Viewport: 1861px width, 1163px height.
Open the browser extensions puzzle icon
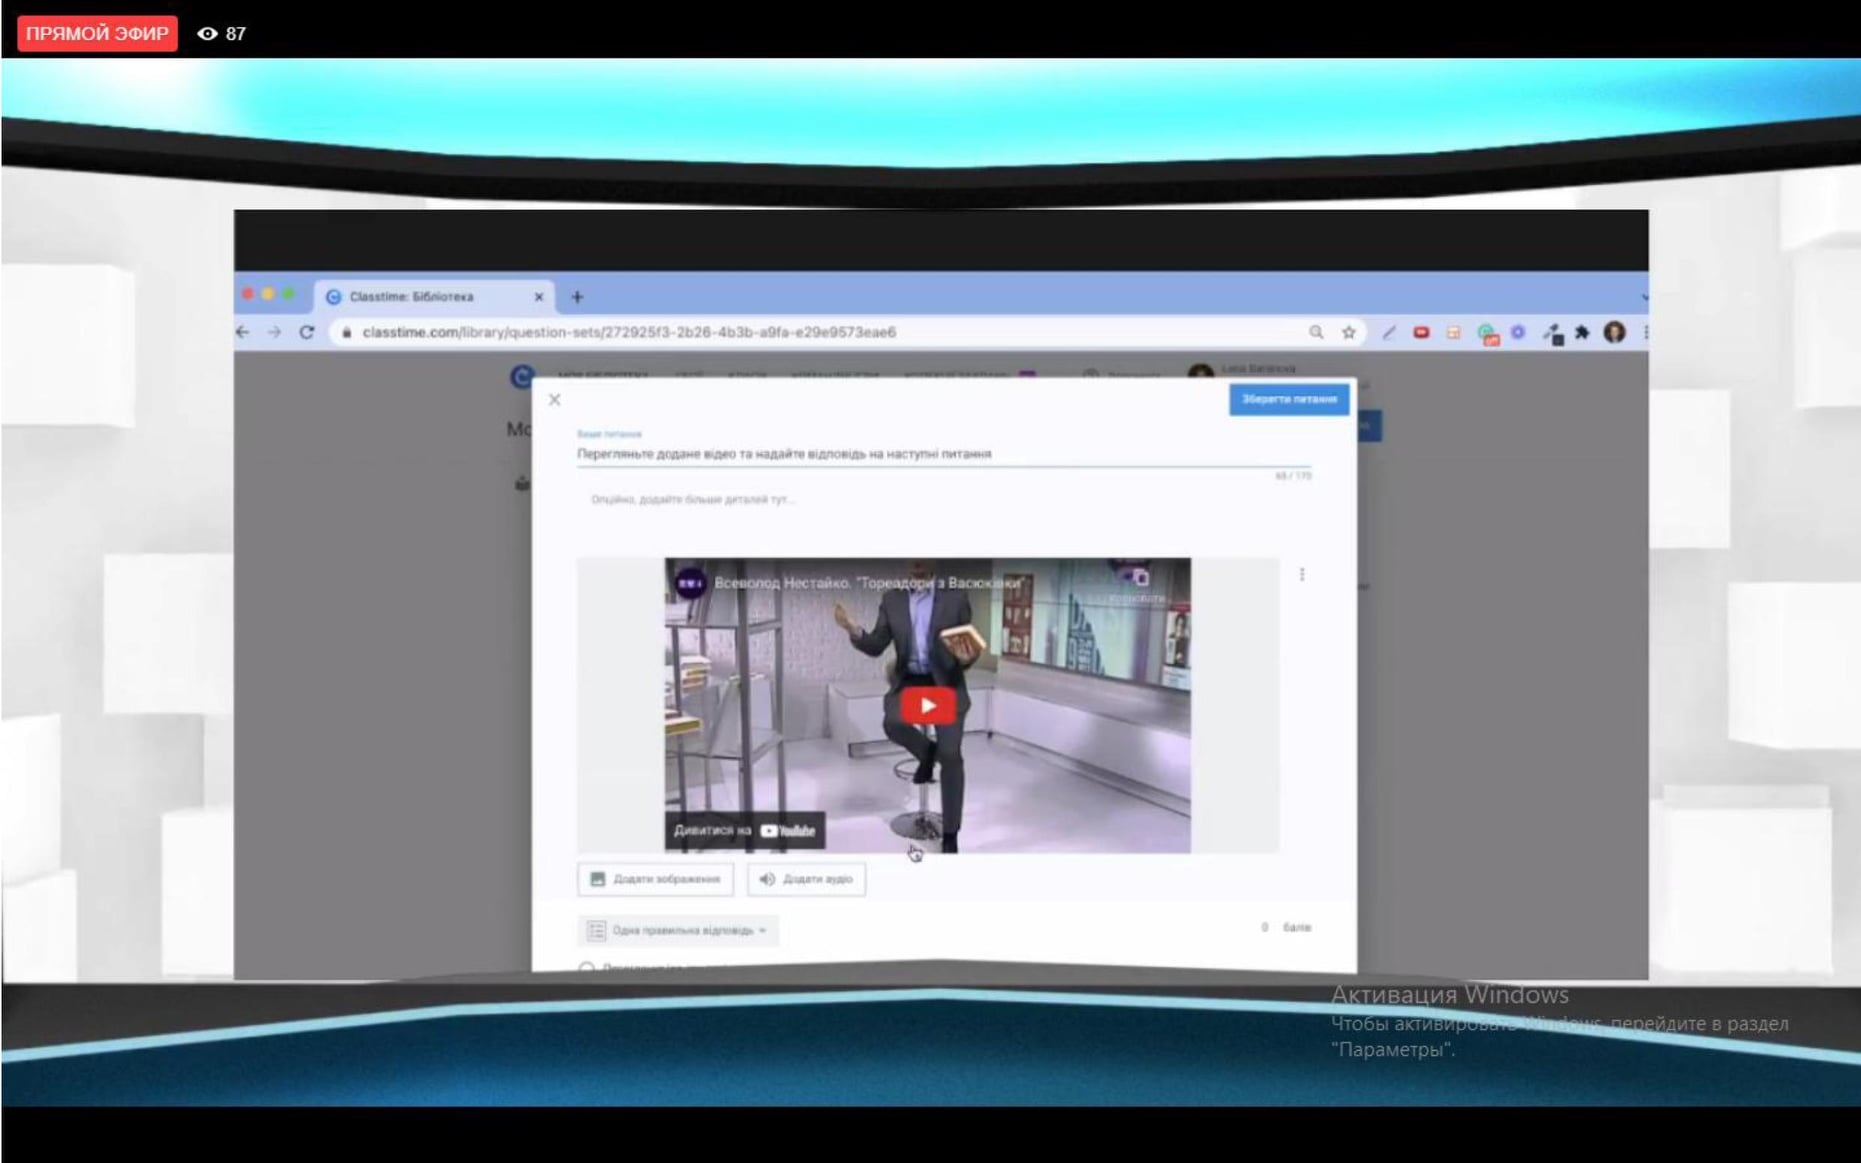(x=1582, y=332)
